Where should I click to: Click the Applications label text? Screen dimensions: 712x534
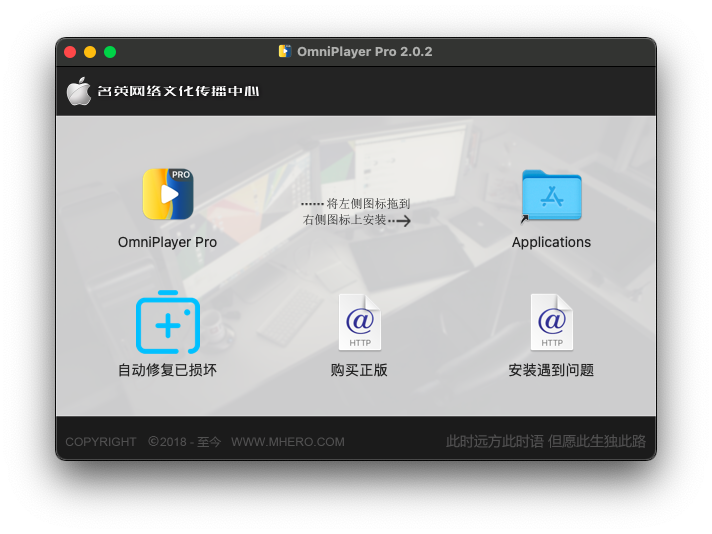point(551,242)
